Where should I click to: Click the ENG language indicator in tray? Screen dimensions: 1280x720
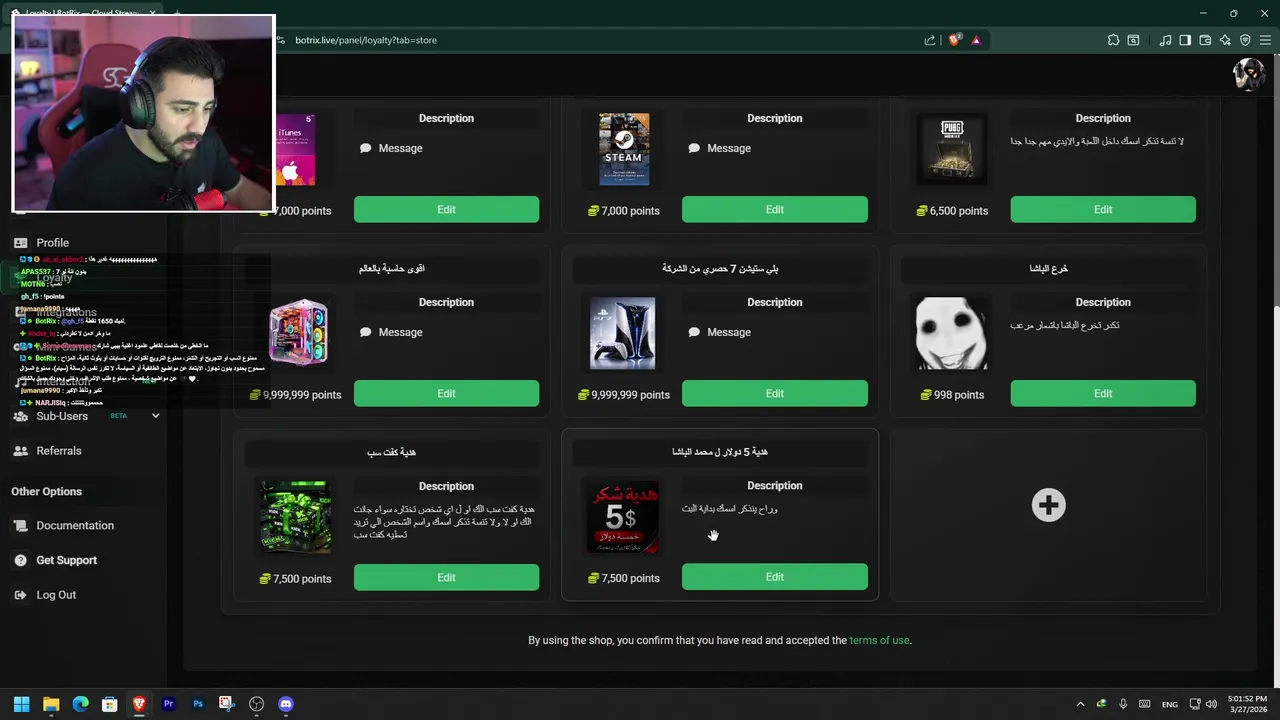tap(1169, 704)
